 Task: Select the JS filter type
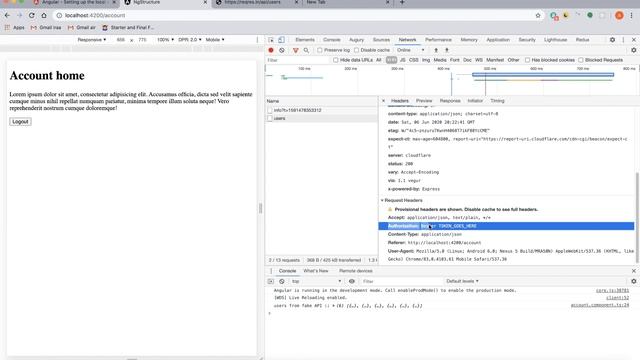(402, 60)
